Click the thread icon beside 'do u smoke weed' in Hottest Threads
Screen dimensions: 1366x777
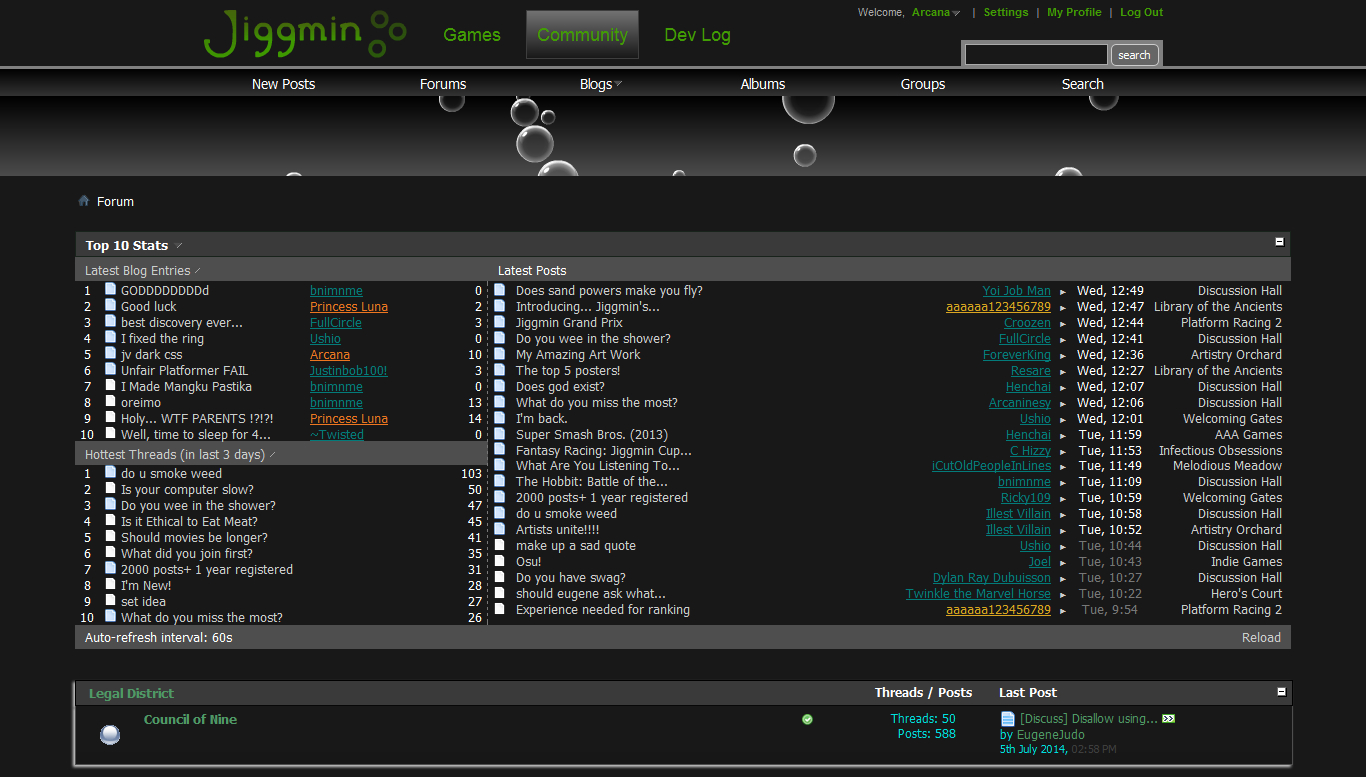coord(111,473)
